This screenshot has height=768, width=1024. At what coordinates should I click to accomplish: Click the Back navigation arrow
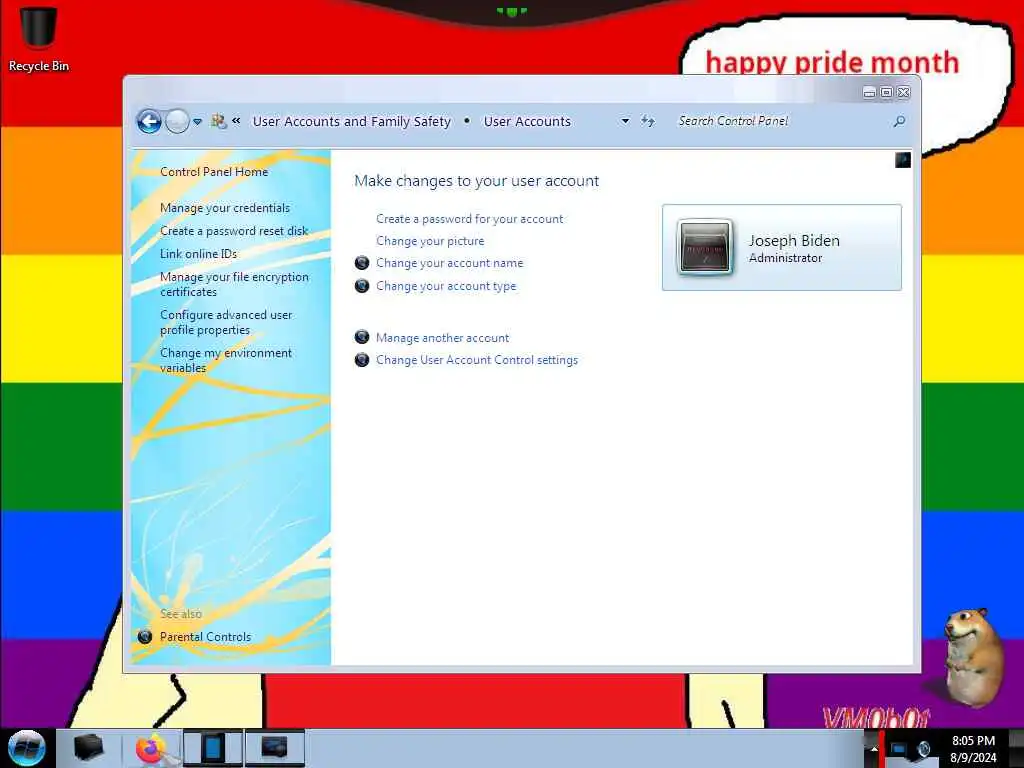149,121
